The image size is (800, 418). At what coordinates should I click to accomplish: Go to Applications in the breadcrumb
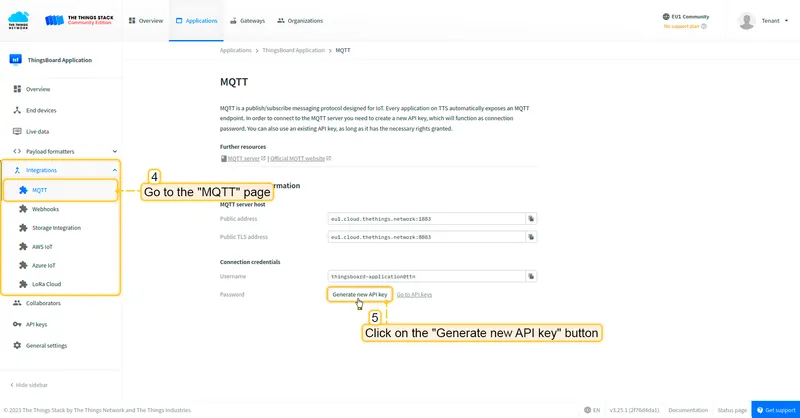(236, 50)
